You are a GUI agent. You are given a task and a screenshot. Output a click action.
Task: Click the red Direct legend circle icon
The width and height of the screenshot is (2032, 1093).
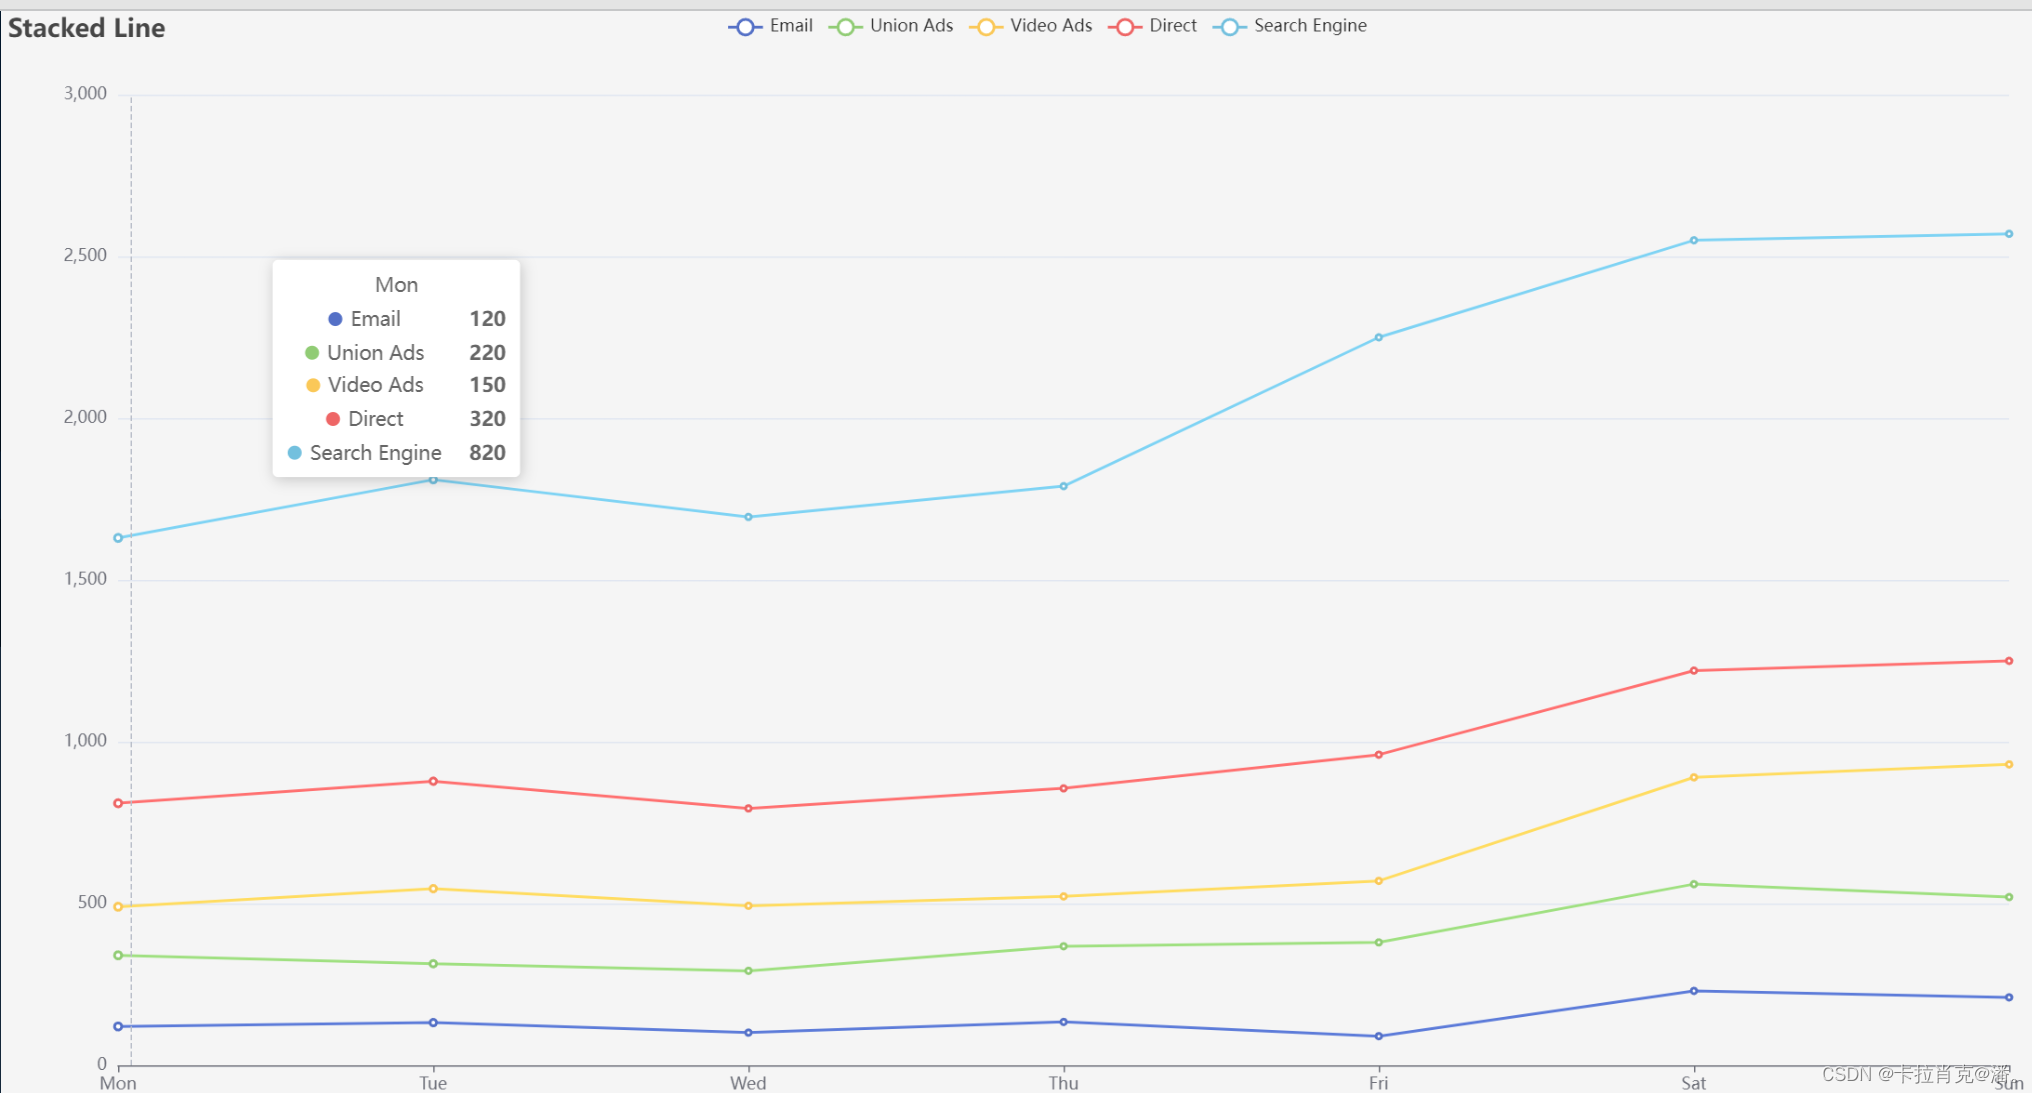pos(1125,26)
